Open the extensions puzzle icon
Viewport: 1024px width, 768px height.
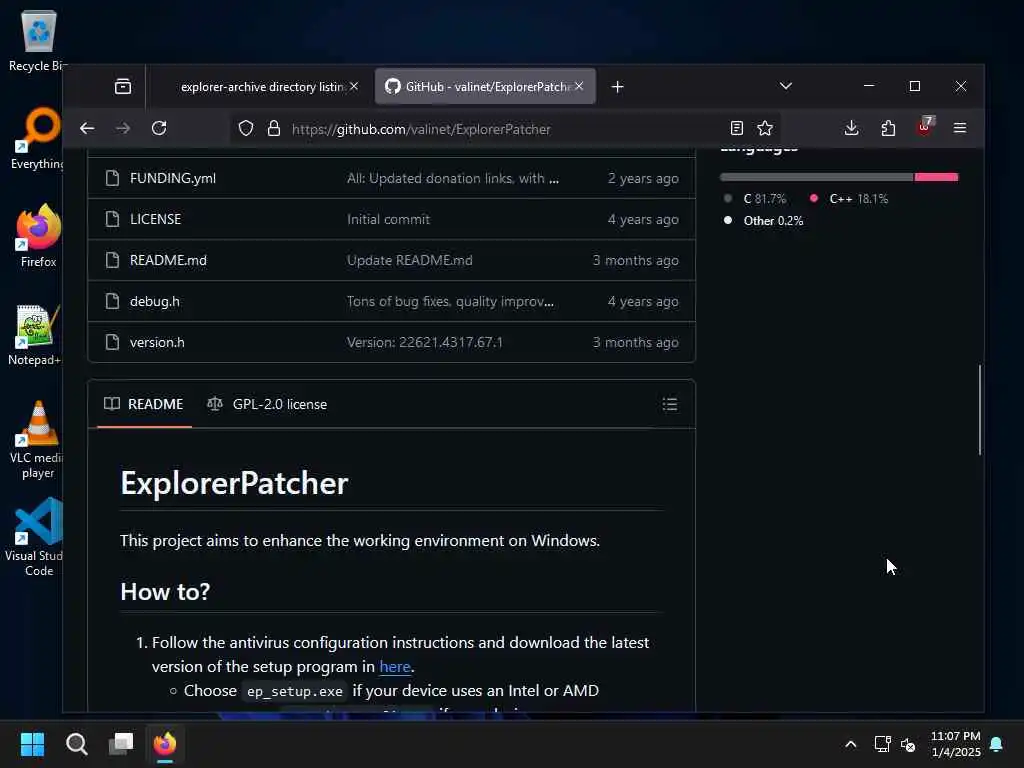(x=888, y=129)
